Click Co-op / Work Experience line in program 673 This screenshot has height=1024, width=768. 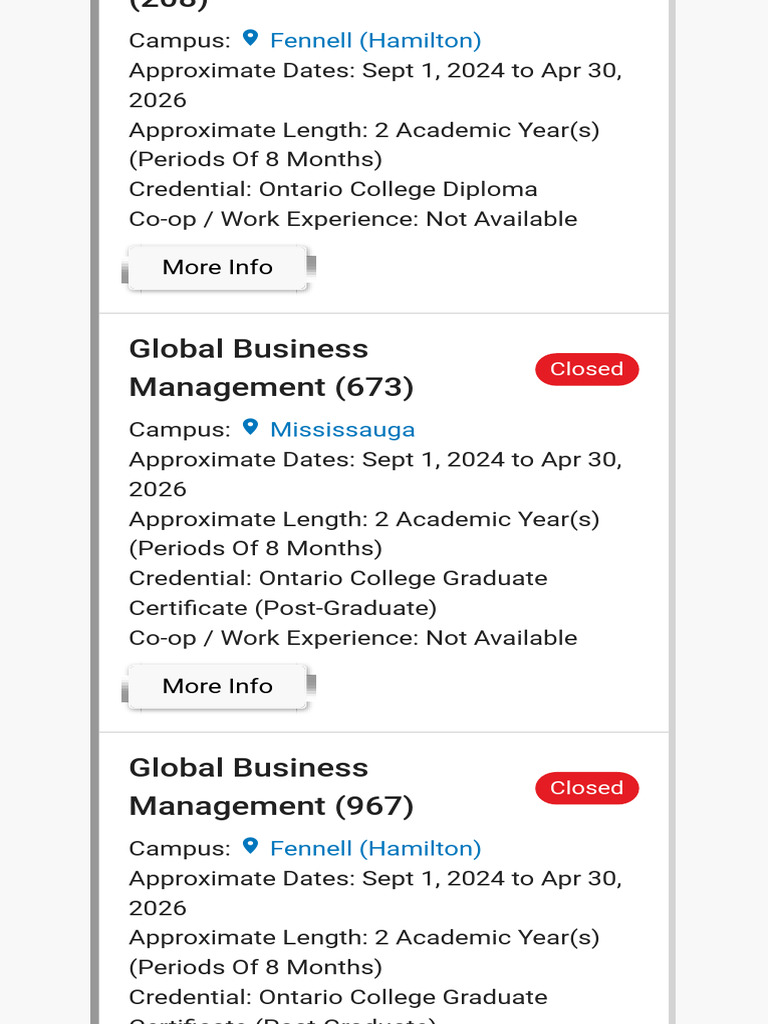(353, 638)
